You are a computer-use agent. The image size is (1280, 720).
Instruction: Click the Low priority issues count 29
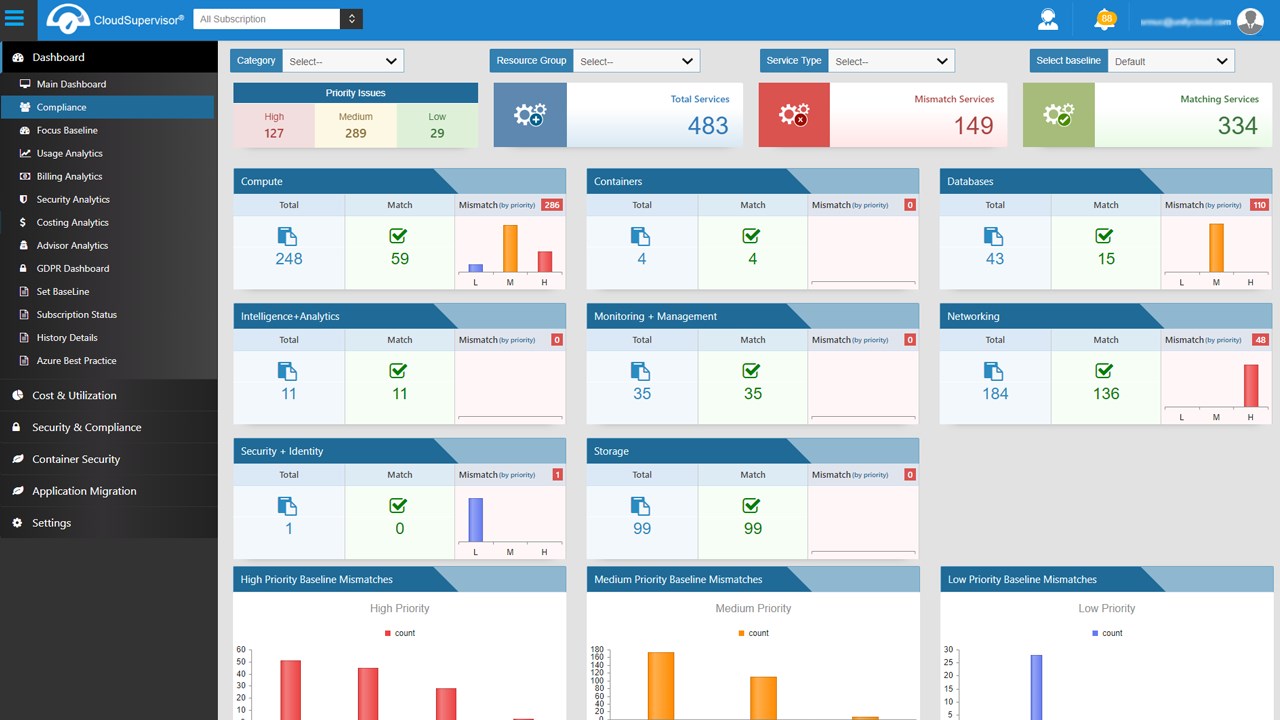[437, 133]
